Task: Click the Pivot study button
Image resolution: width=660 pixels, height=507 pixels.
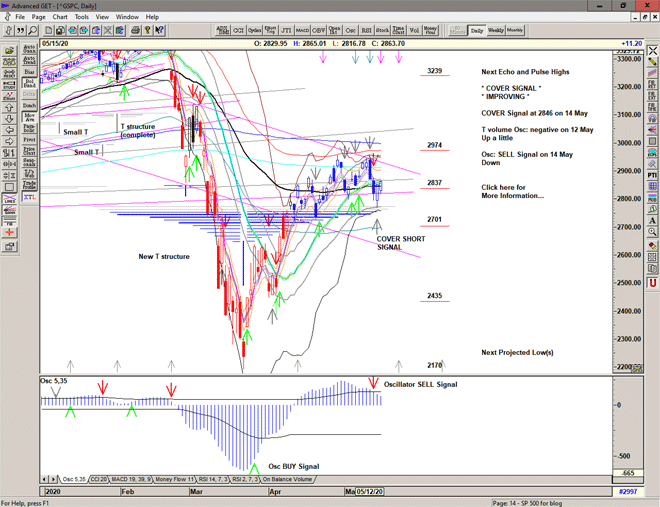Action: pos(29,140)
